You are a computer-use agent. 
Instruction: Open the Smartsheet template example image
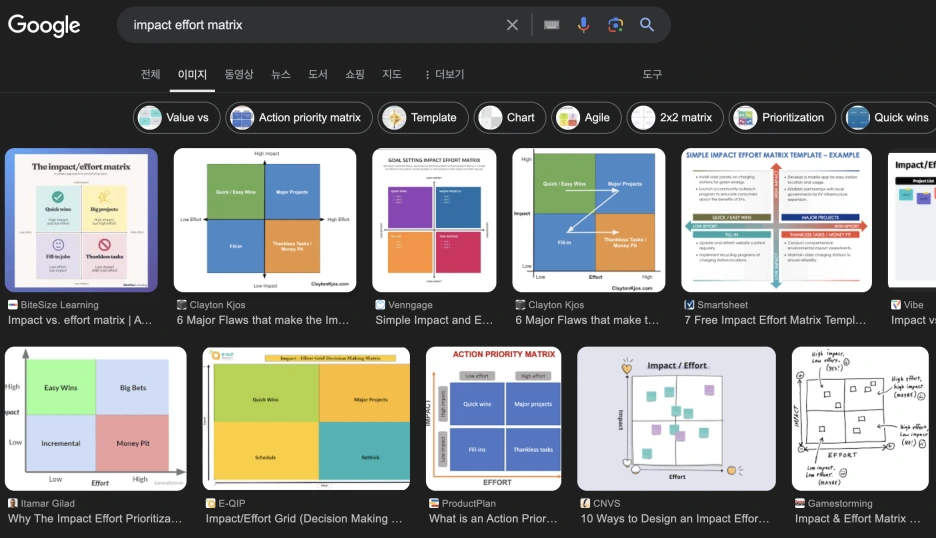(776, 220)
